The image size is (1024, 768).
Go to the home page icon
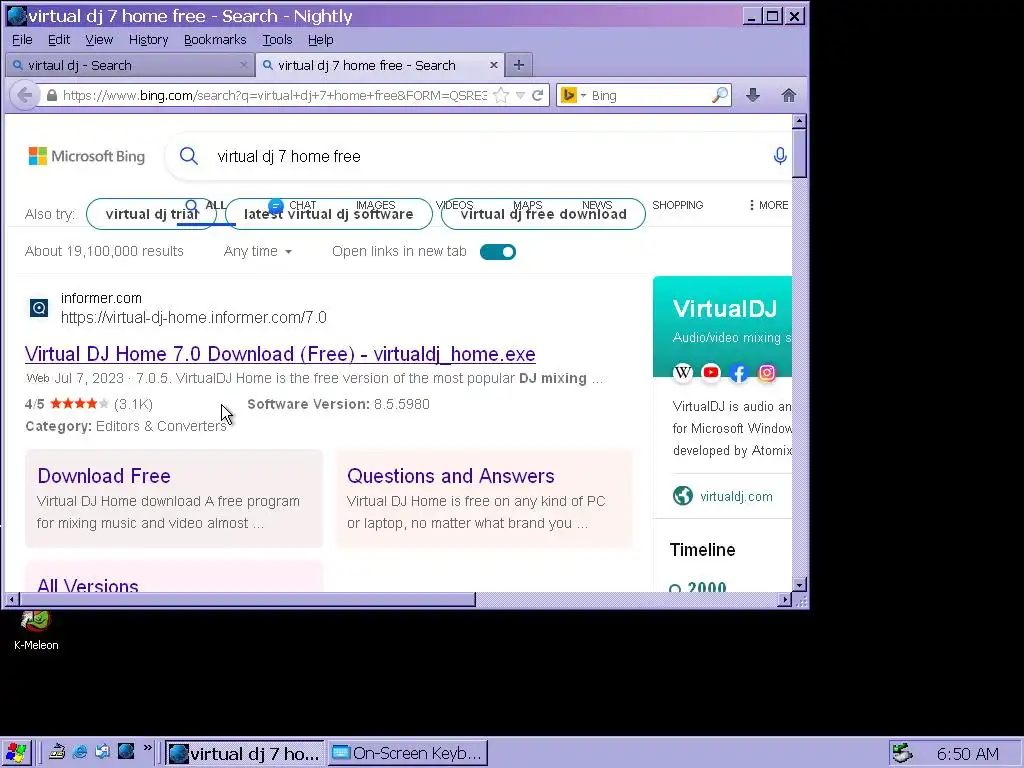[789, 95]
